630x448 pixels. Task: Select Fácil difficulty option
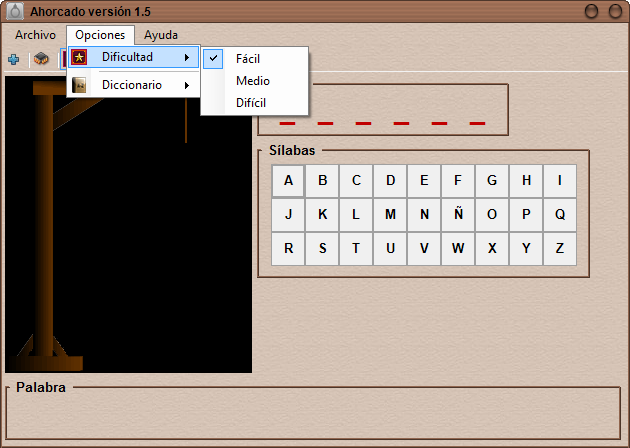point(248,59)
